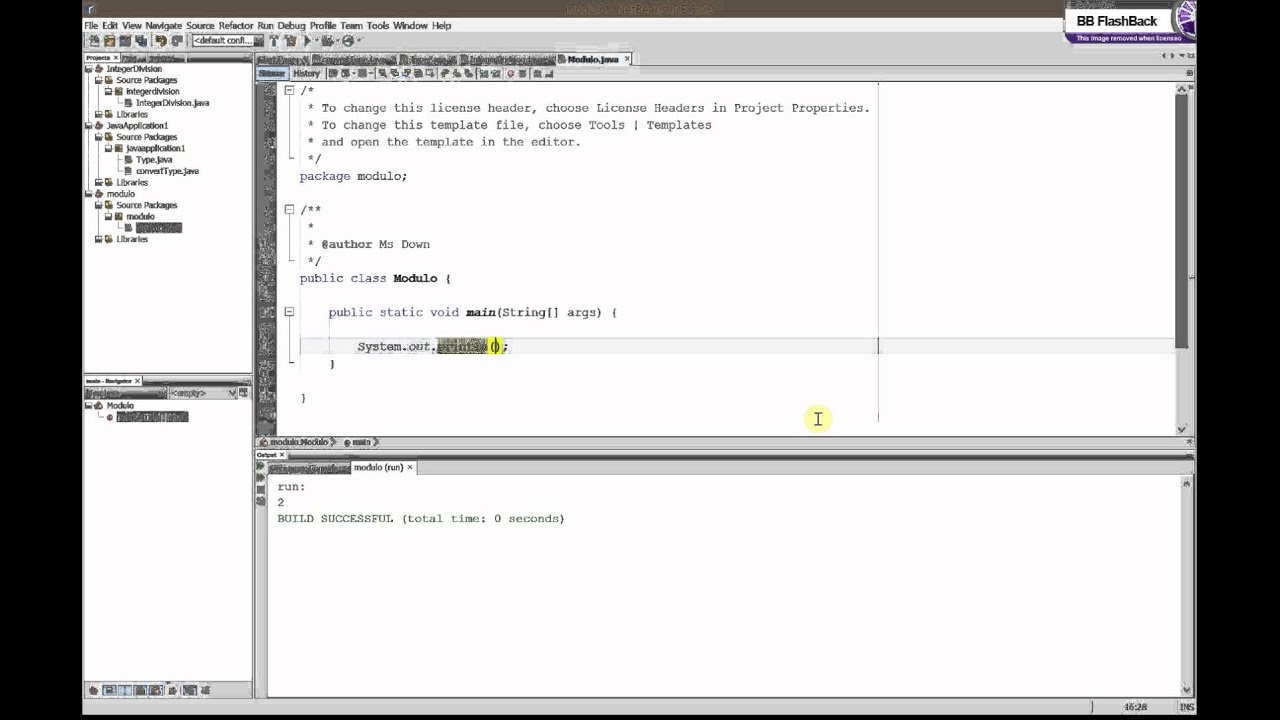Screen dimensions: 1280x720
Task: Click the New File toolbar icon
Action: pyautogui.click(x=94, y=41)
